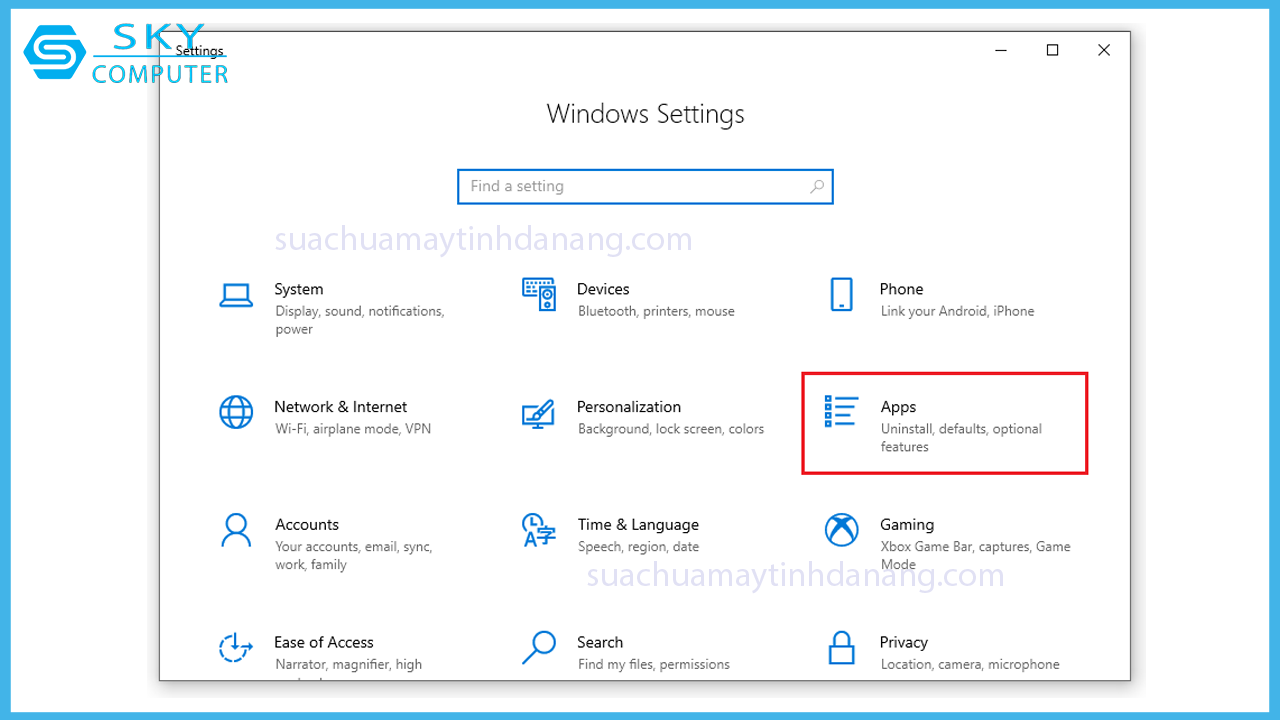Click the Gaming Xbox icon
The image size is (1280, 720).
pyautogui.click(x=841, y=530)
